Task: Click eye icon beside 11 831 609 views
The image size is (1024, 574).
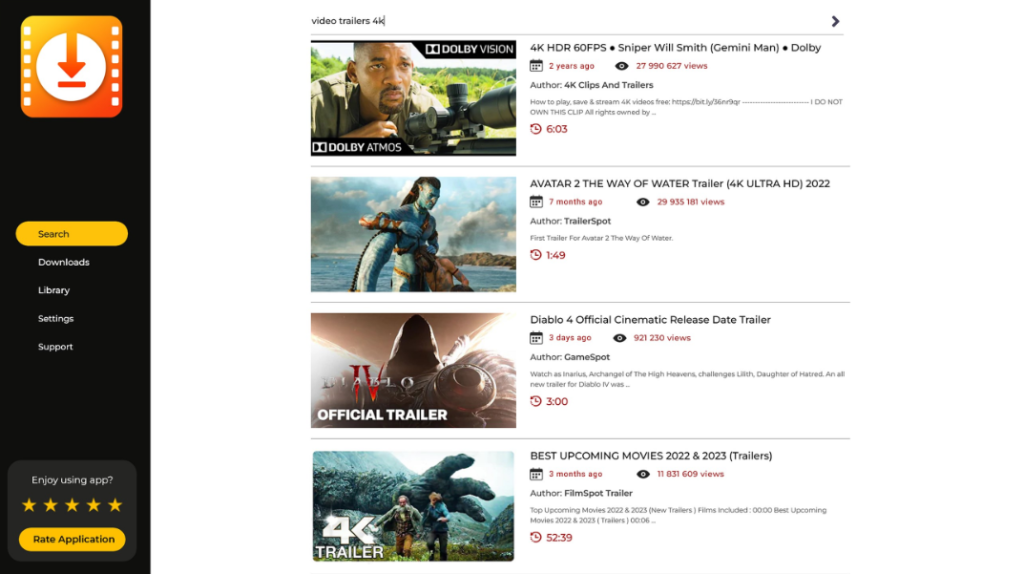Action: 643,474
